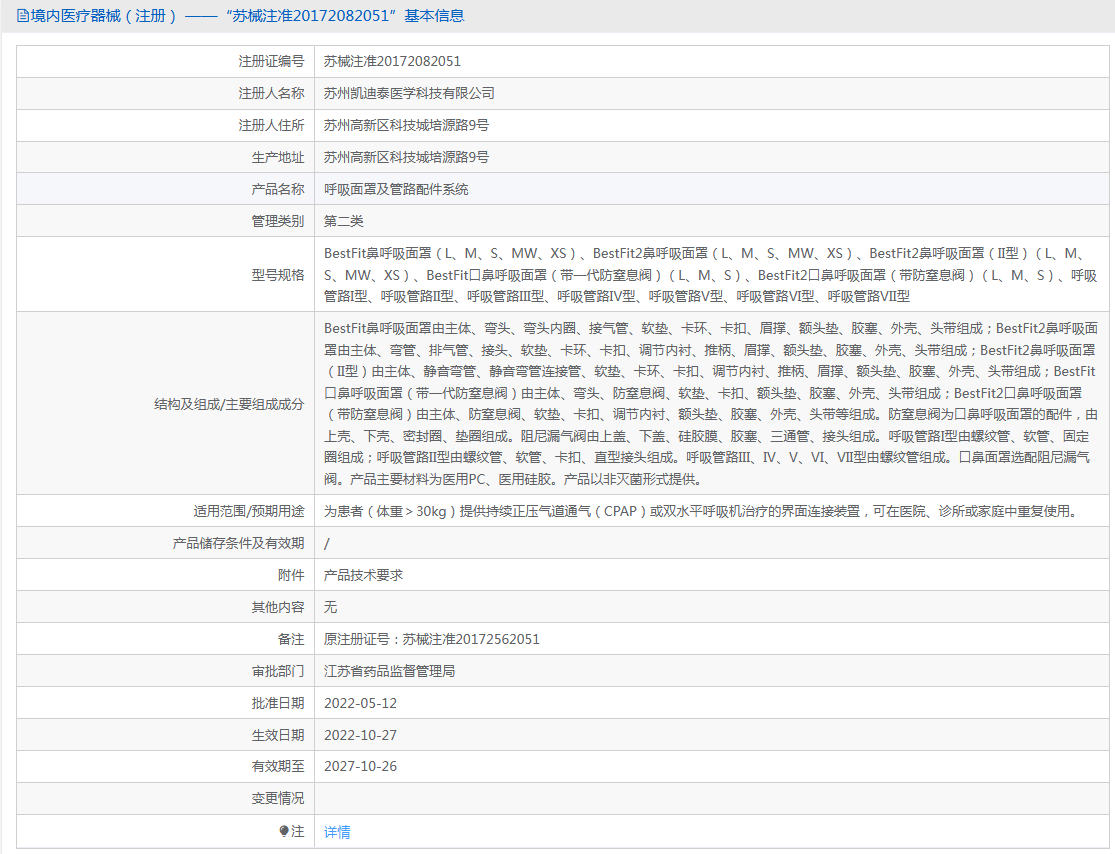This screenshot has width=1115, height=854.
Task: Select the CPAP intended use description
Action: coord(702,511)
